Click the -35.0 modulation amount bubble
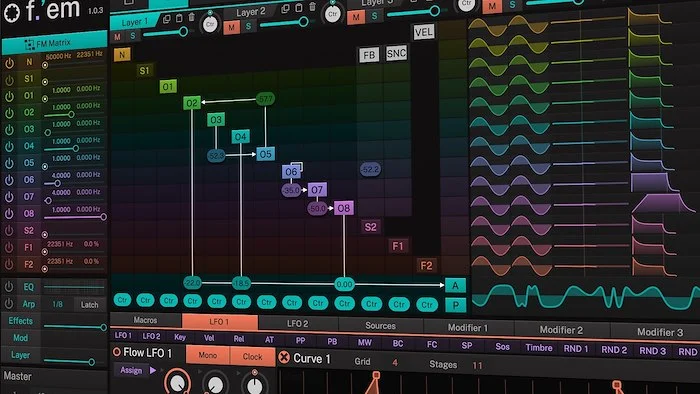 click(291, 190)
